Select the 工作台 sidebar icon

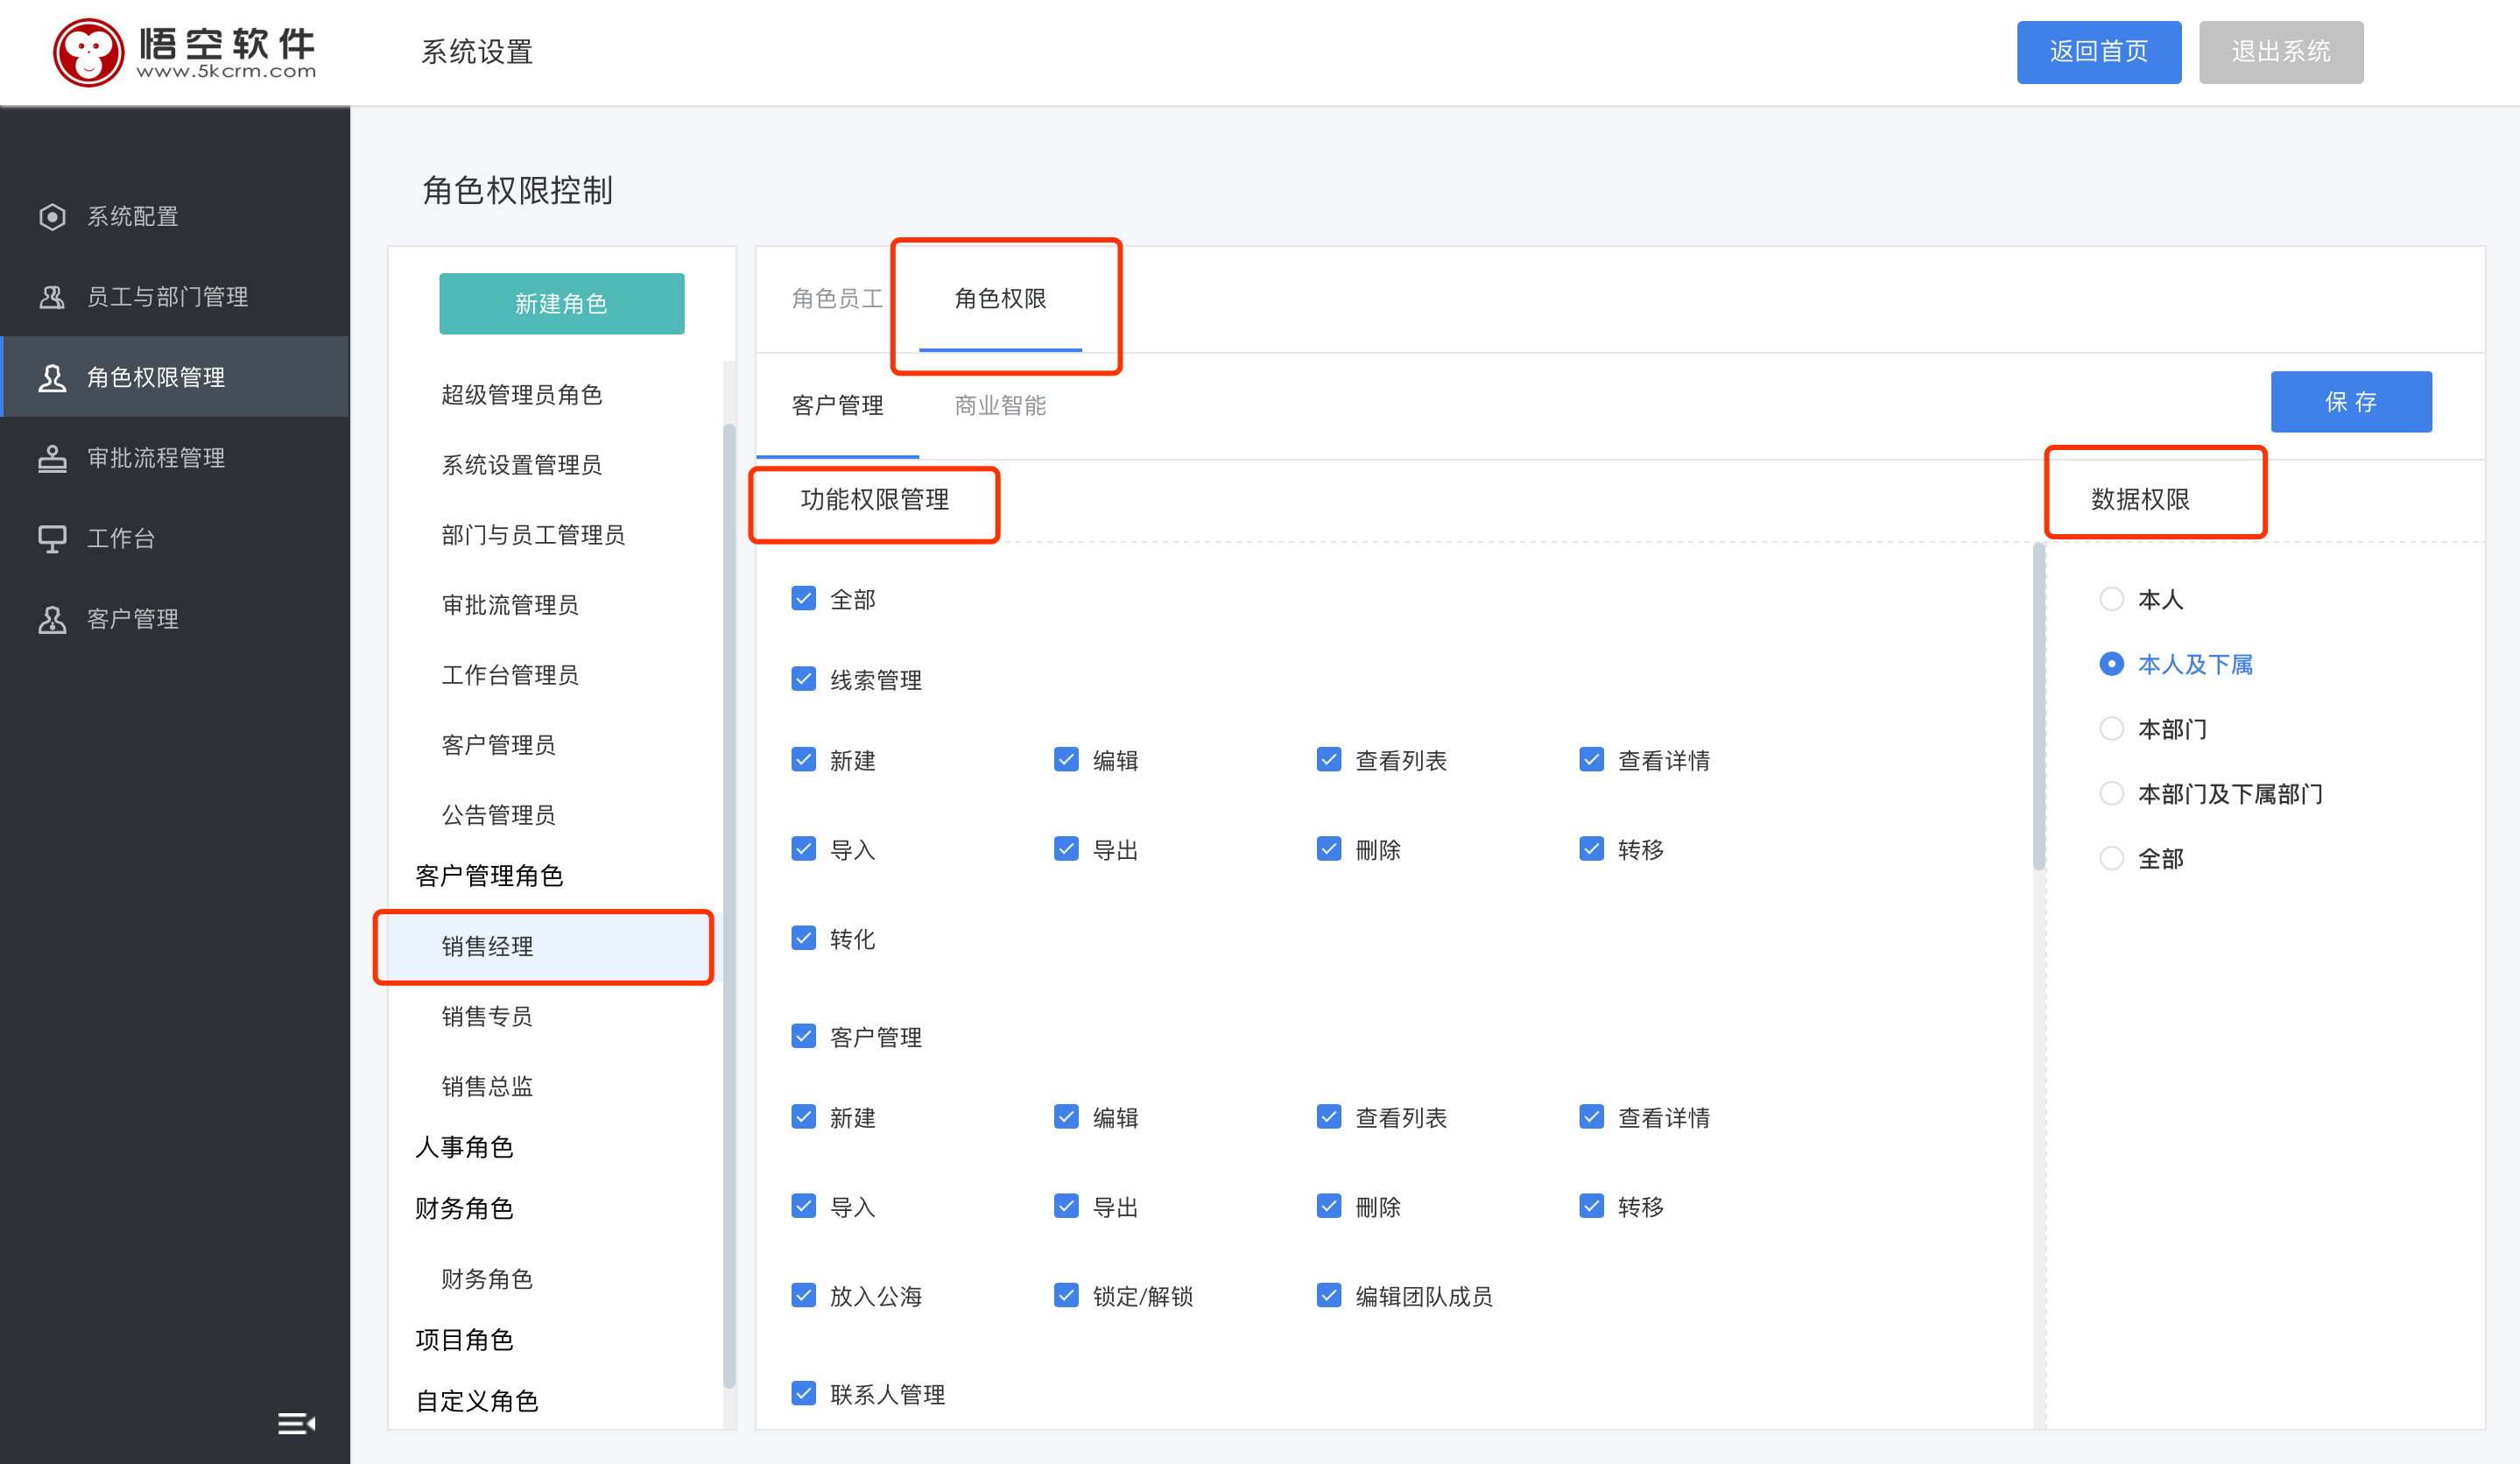point(52,538)
